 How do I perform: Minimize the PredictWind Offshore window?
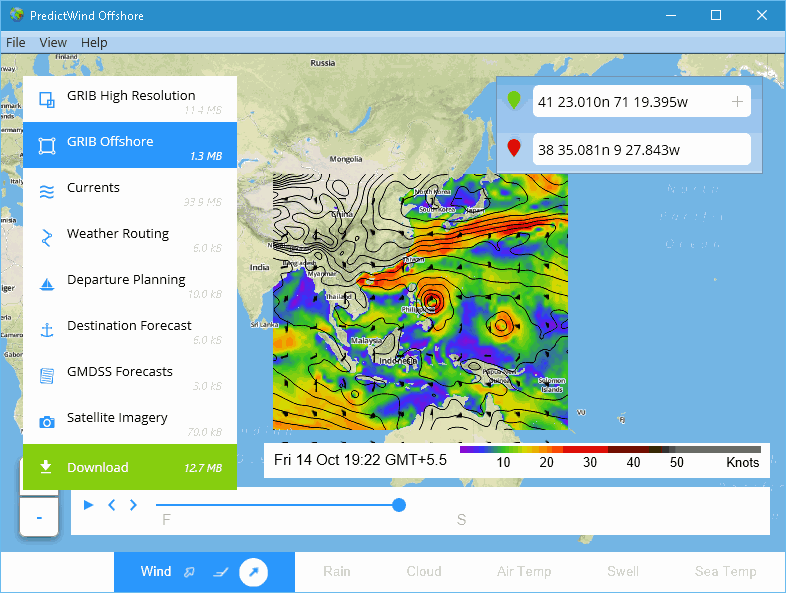pos(671,15)
